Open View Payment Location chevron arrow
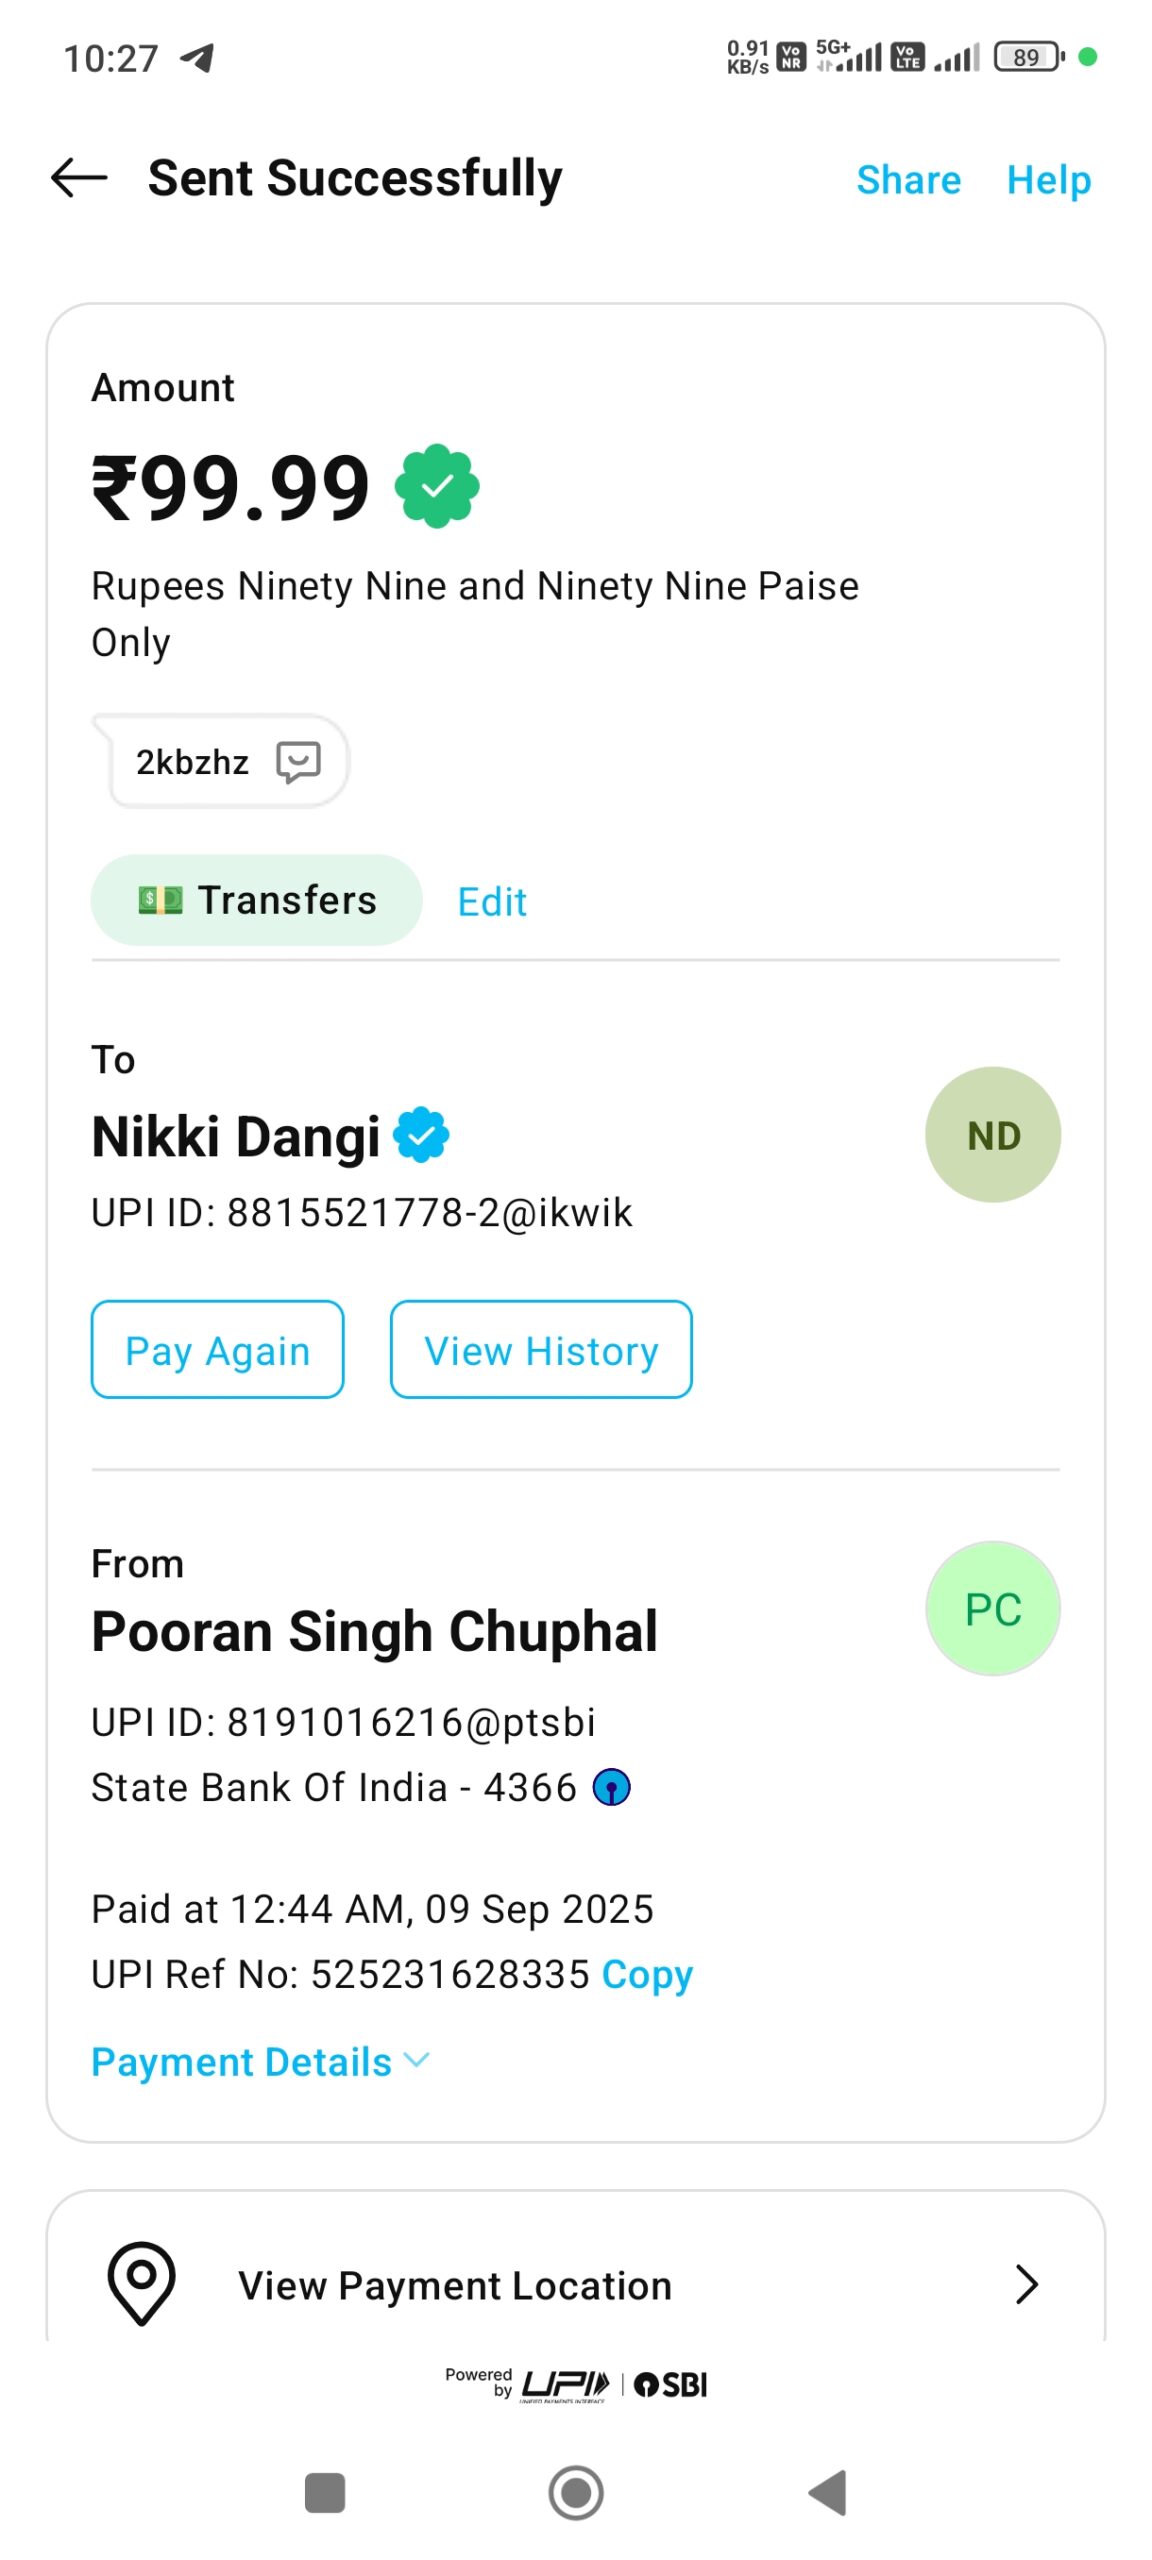 1026,2284
